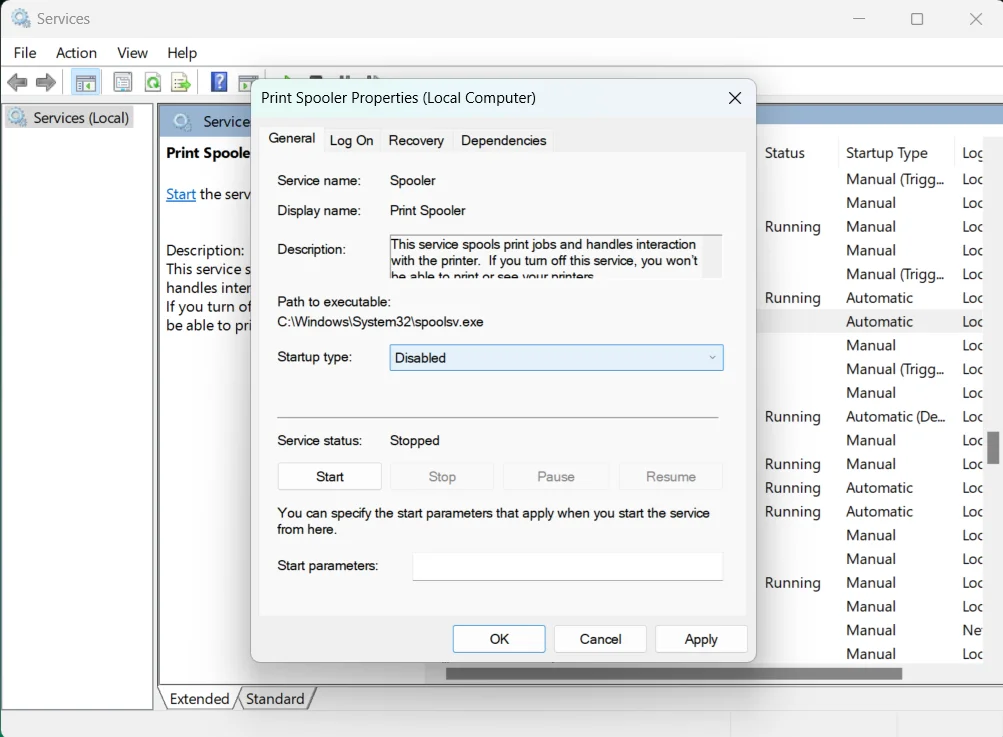
Task: Click the Refresh toolbar icon
Action: 153,83
